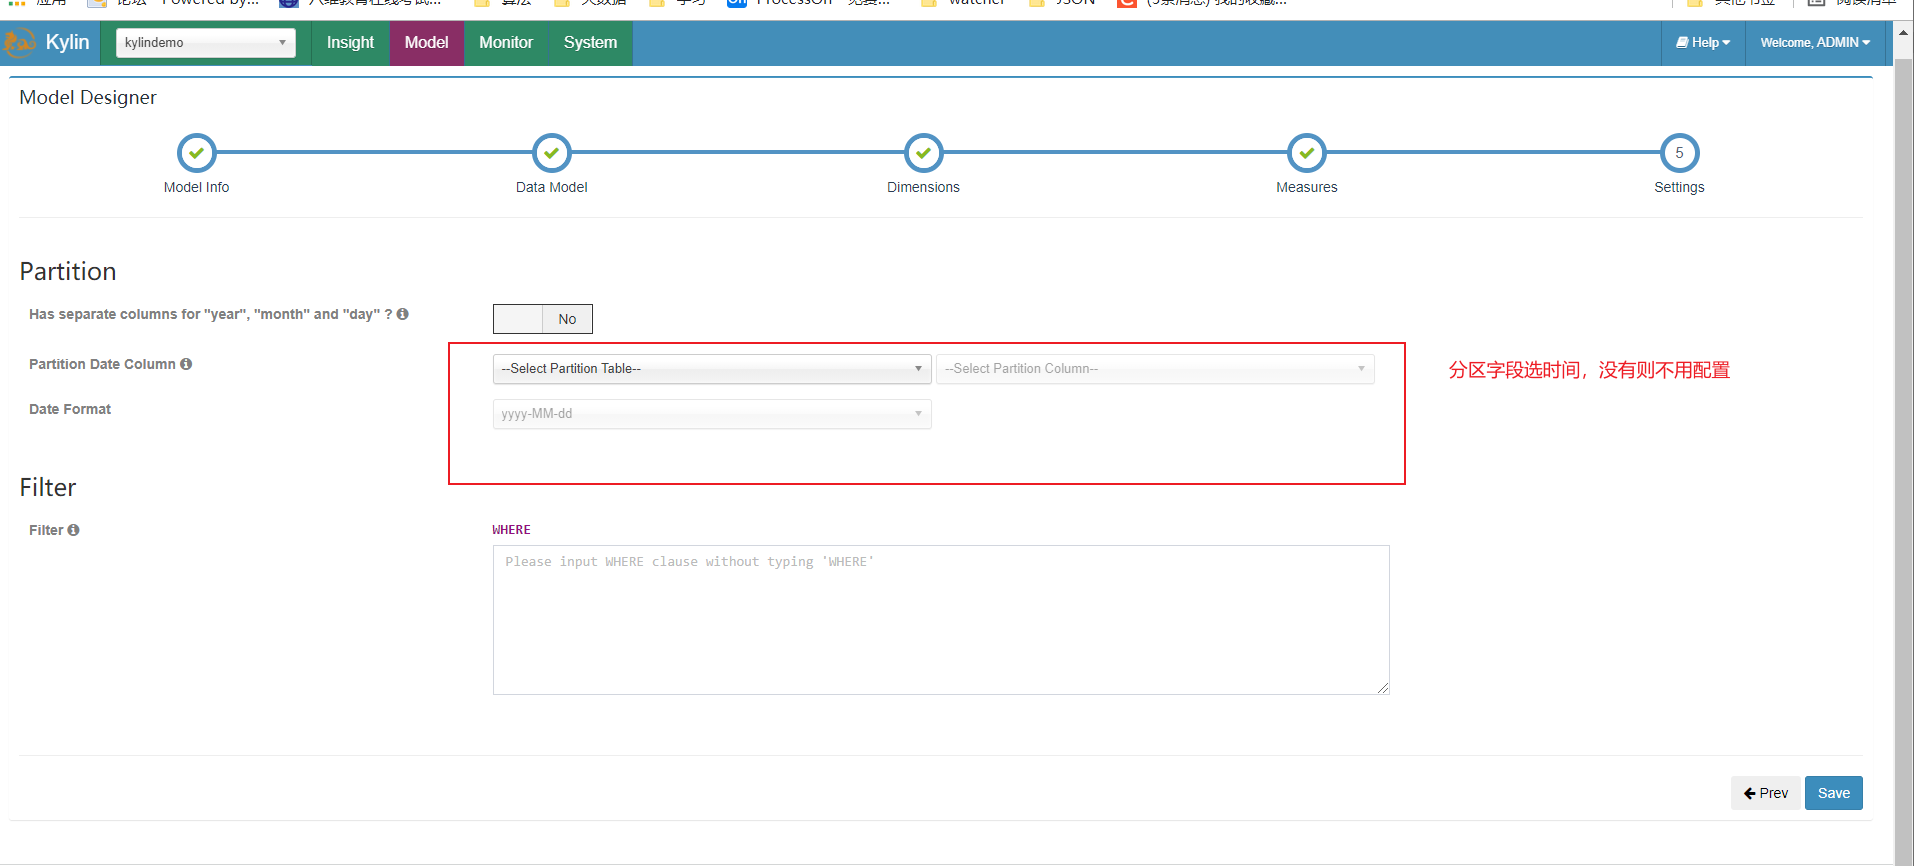This screenshot has width=1914, height=866.
Task: Click the Dimensions step label
Action: 924,187
